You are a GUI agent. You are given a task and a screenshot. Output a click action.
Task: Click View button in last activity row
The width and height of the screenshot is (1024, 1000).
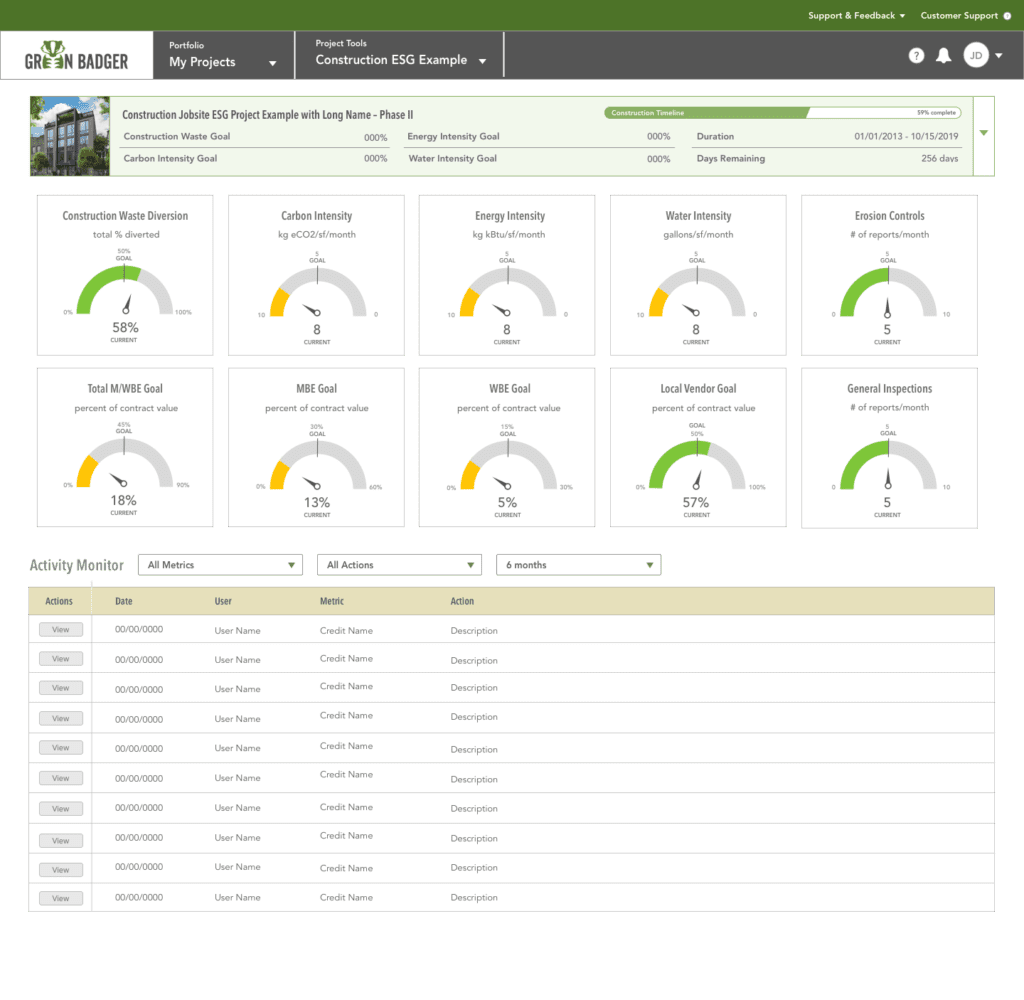61,898
